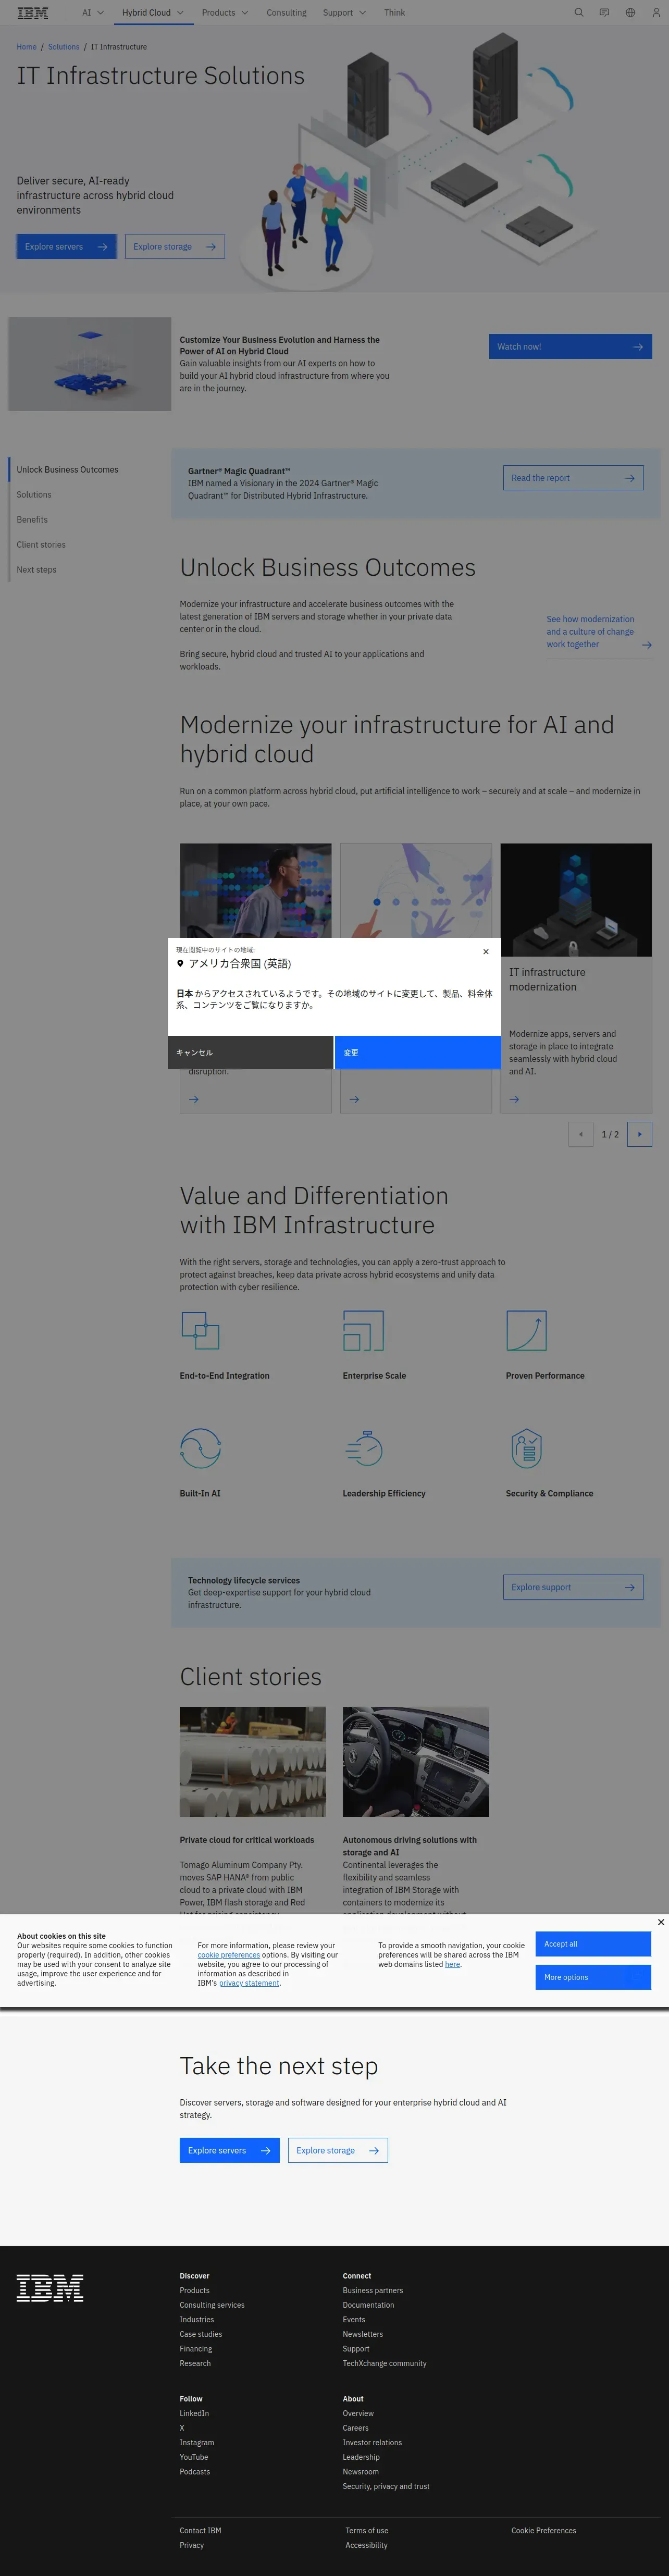Open LinkedIn footer link

[194, 2413]
